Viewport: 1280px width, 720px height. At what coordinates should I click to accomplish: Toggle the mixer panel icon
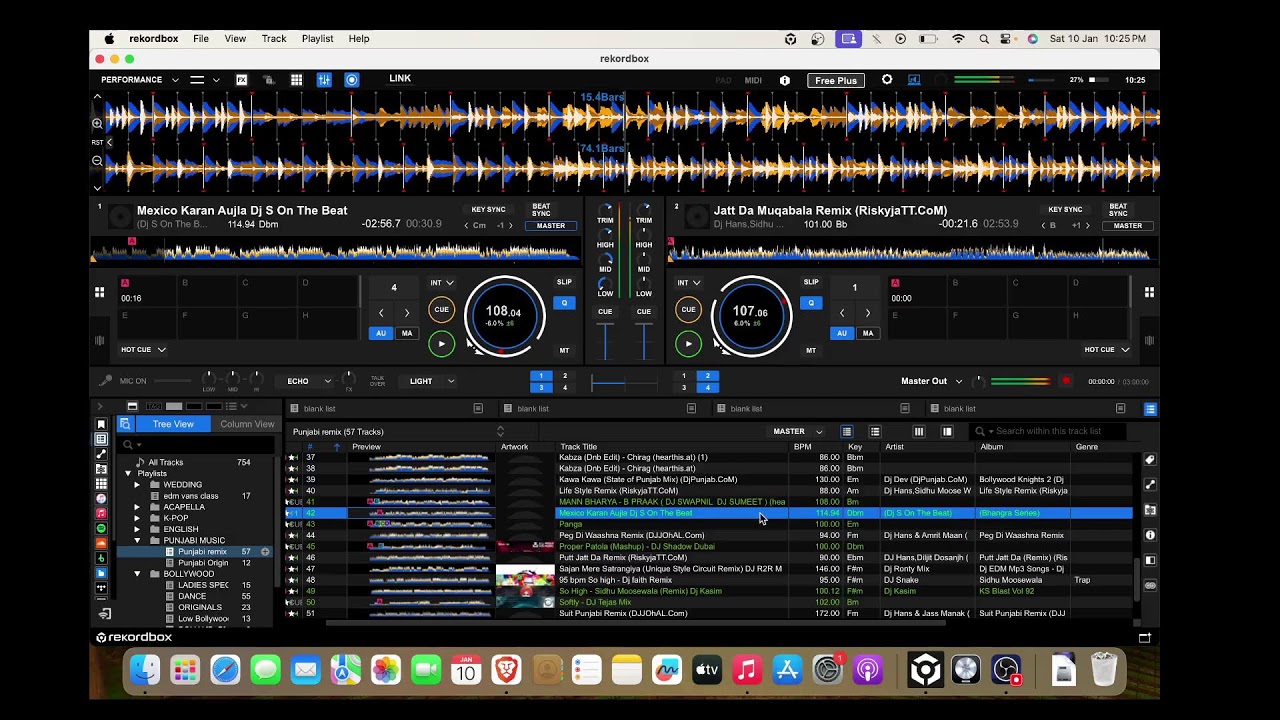(324, 80)
